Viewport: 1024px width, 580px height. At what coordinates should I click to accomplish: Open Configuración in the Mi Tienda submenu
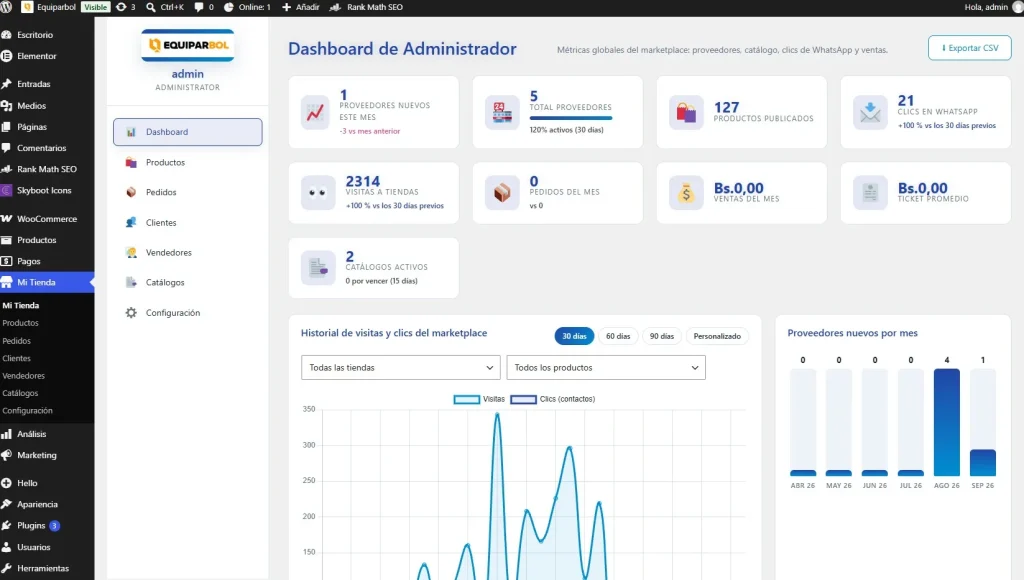27,410
